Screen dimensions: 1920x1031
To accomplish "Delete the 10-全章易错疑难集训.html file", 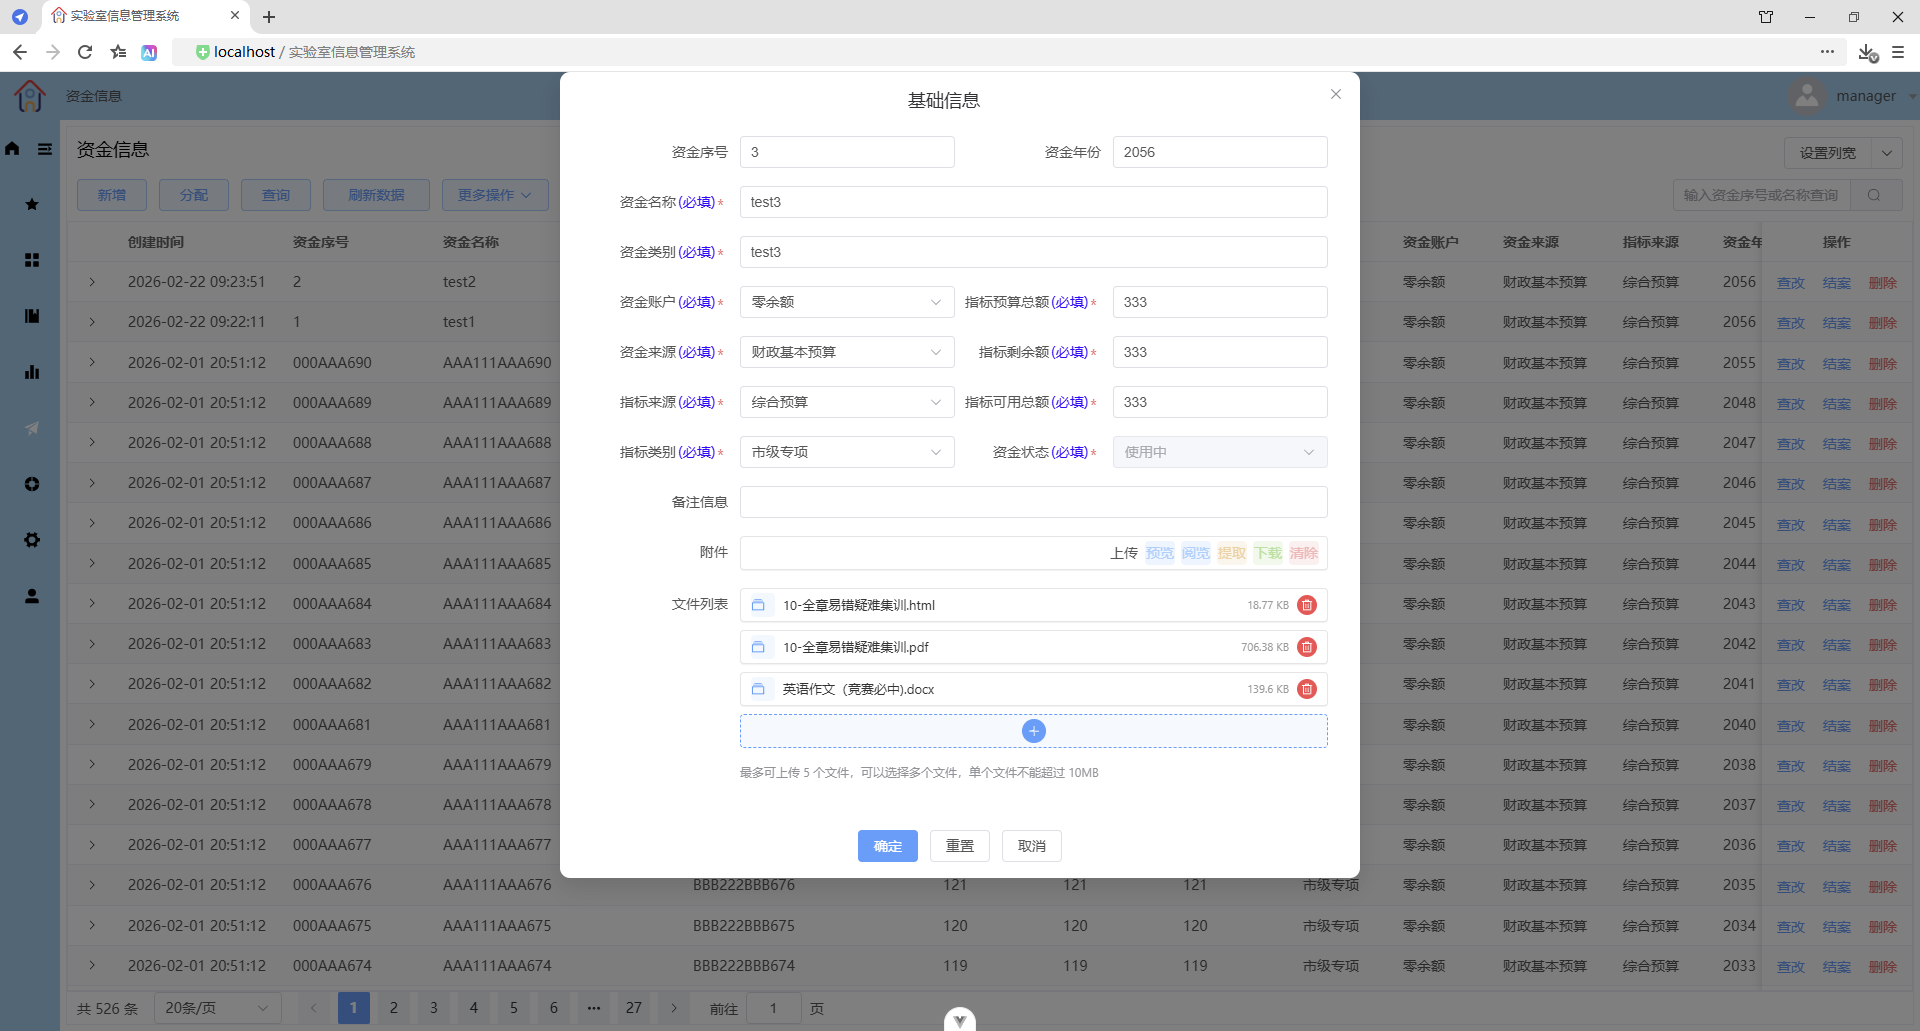I will tap(1306, 605).
